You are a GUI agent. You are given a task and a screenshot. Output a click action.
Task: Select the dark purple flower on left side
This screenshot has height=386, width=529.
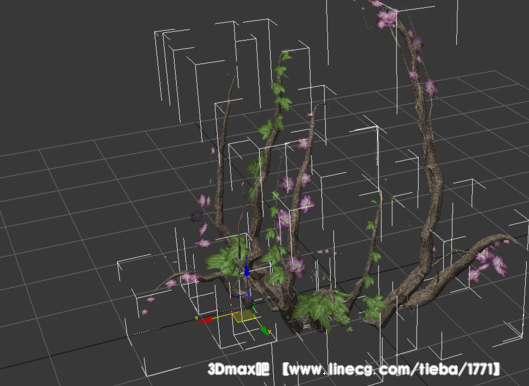tap(196, 216)
